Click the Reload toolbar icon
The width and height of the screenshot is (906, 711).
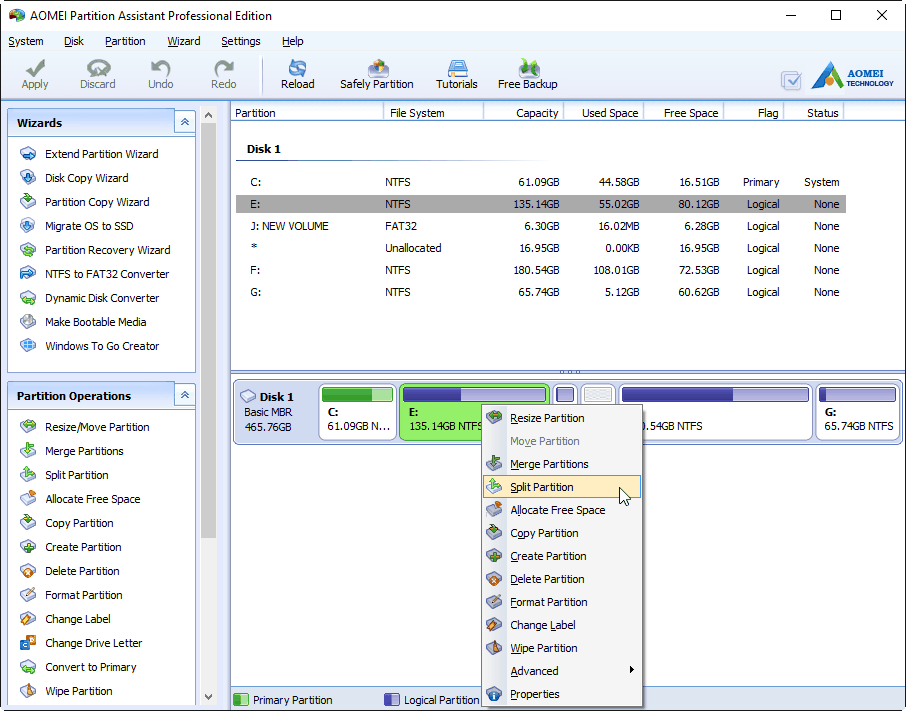coord(298,68)
